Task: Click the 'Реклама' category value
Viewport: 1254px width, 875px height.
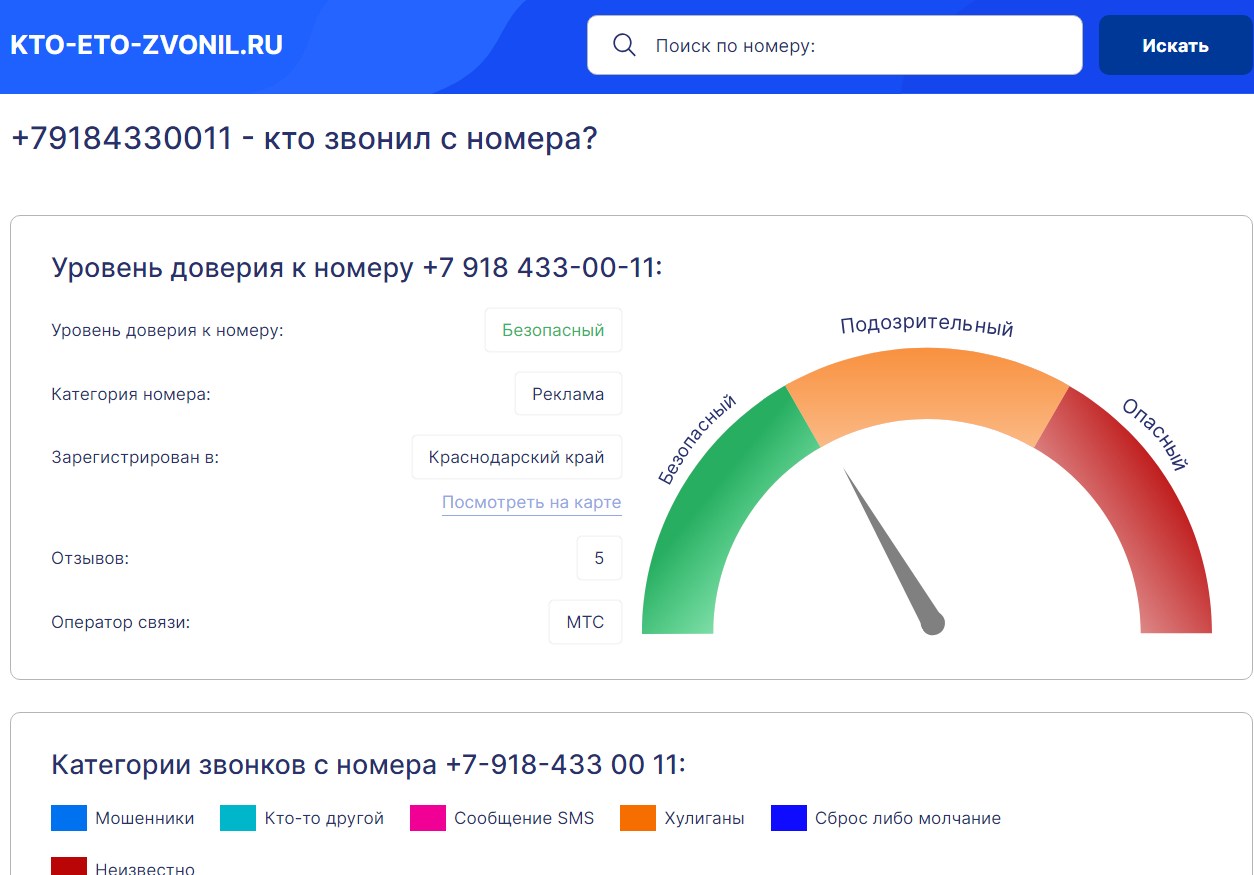Action: pyautogui.click(x=568, y=394)
